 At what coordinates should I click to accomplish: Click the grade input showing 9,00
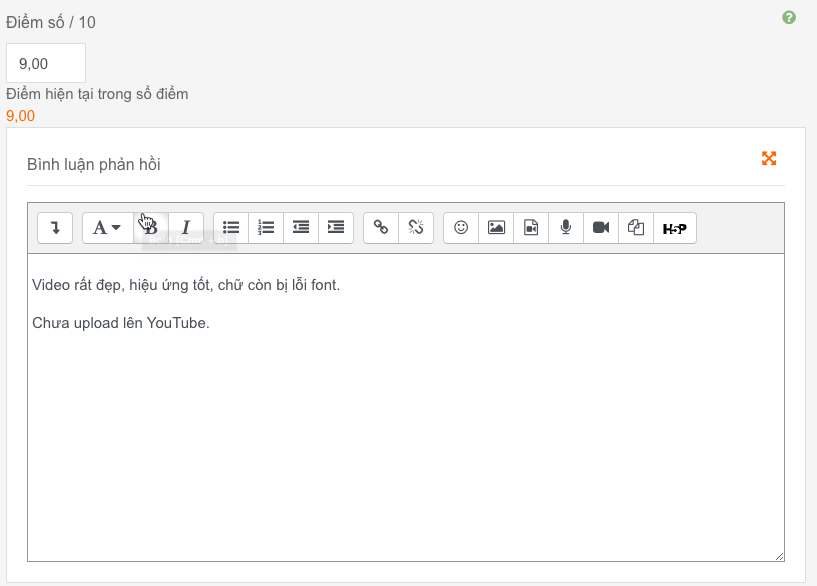46,63
